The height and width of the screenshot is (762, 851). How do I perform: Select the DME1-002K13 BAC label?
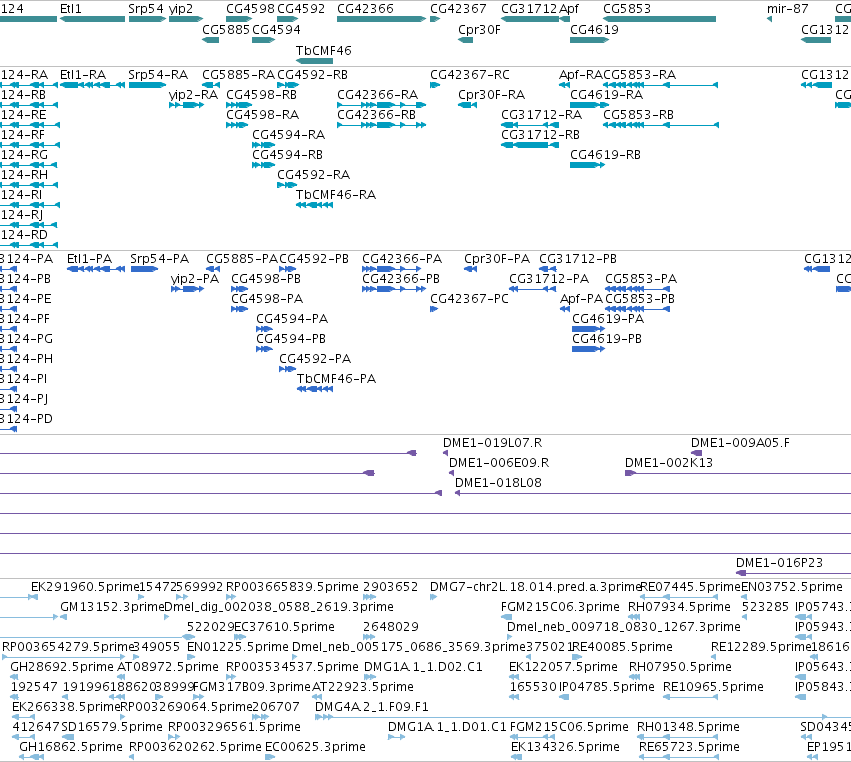(669, 463)
